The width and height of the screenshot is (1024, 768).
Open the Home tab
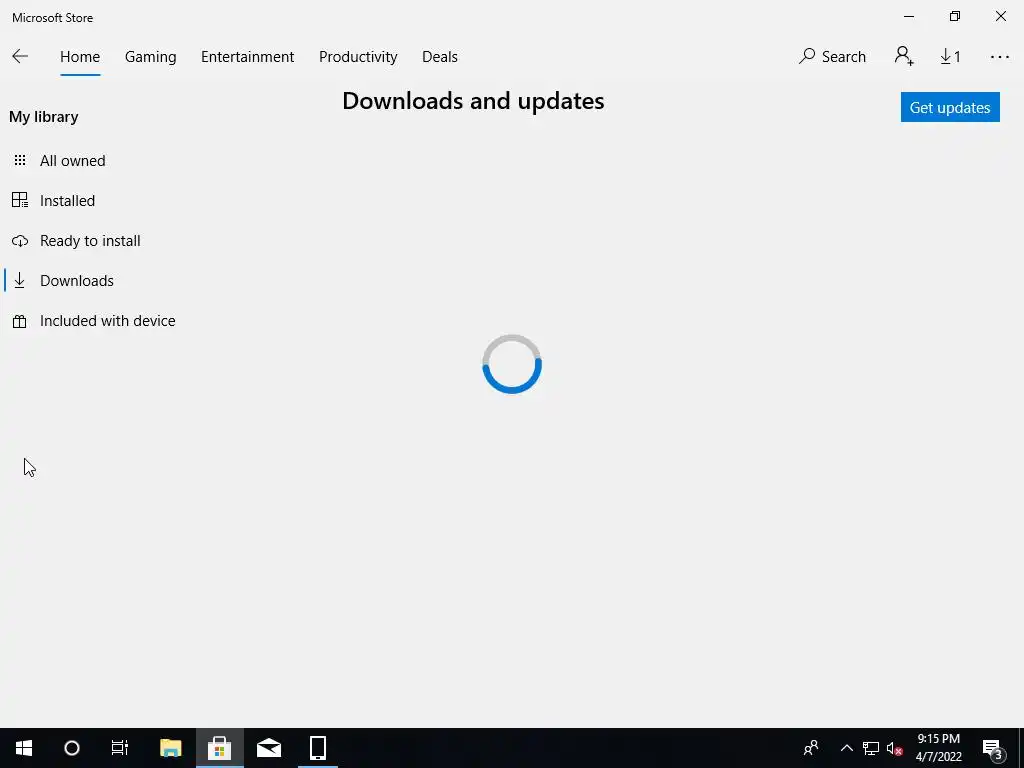(x=80, y=57)
